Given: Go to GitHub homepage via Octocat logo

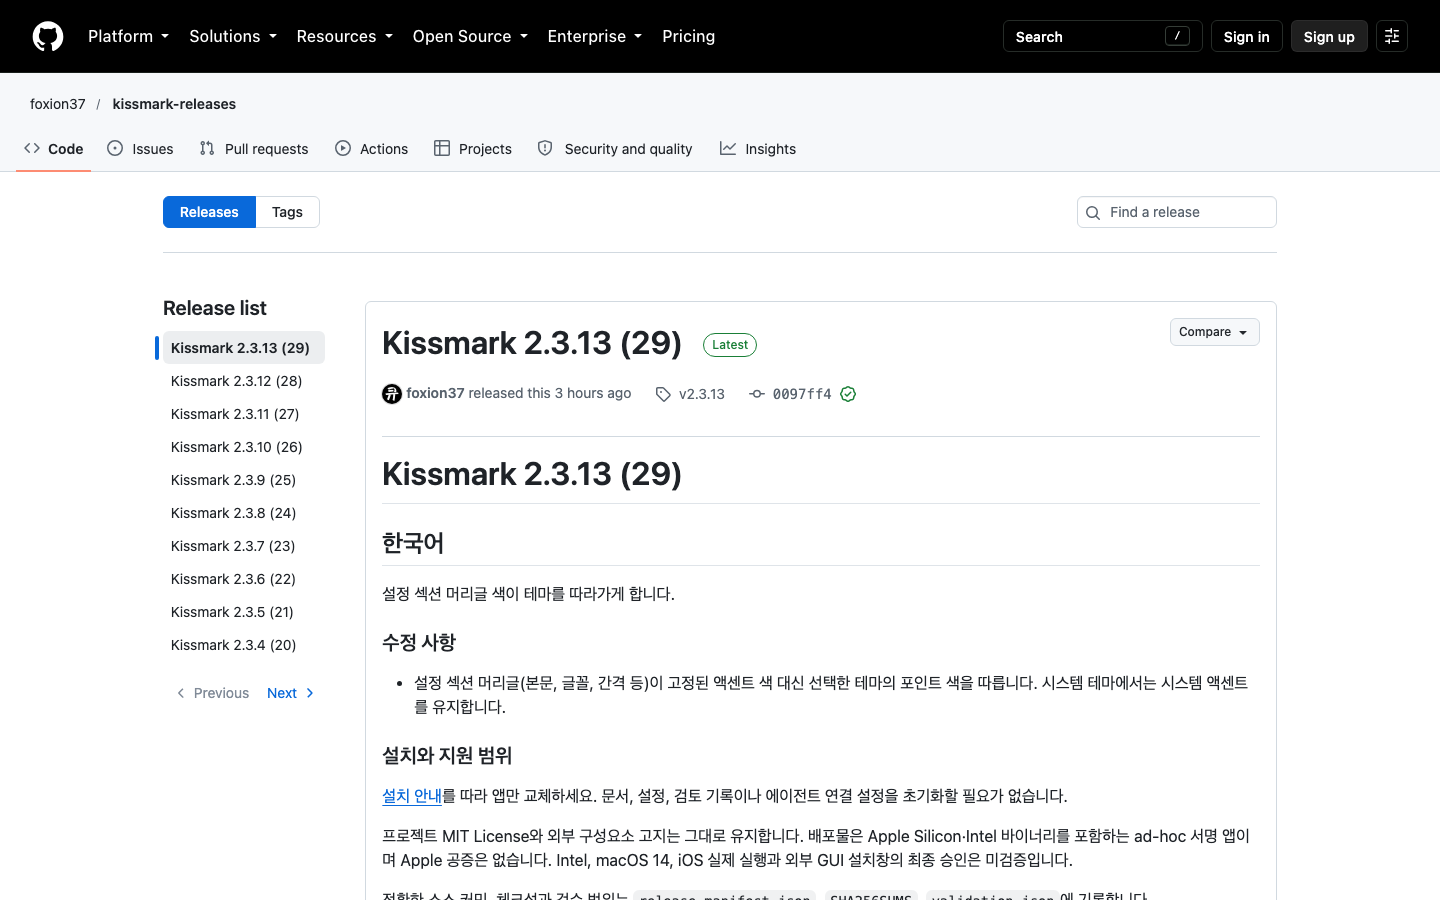Looking at the screenshot, I should [48, 36].
